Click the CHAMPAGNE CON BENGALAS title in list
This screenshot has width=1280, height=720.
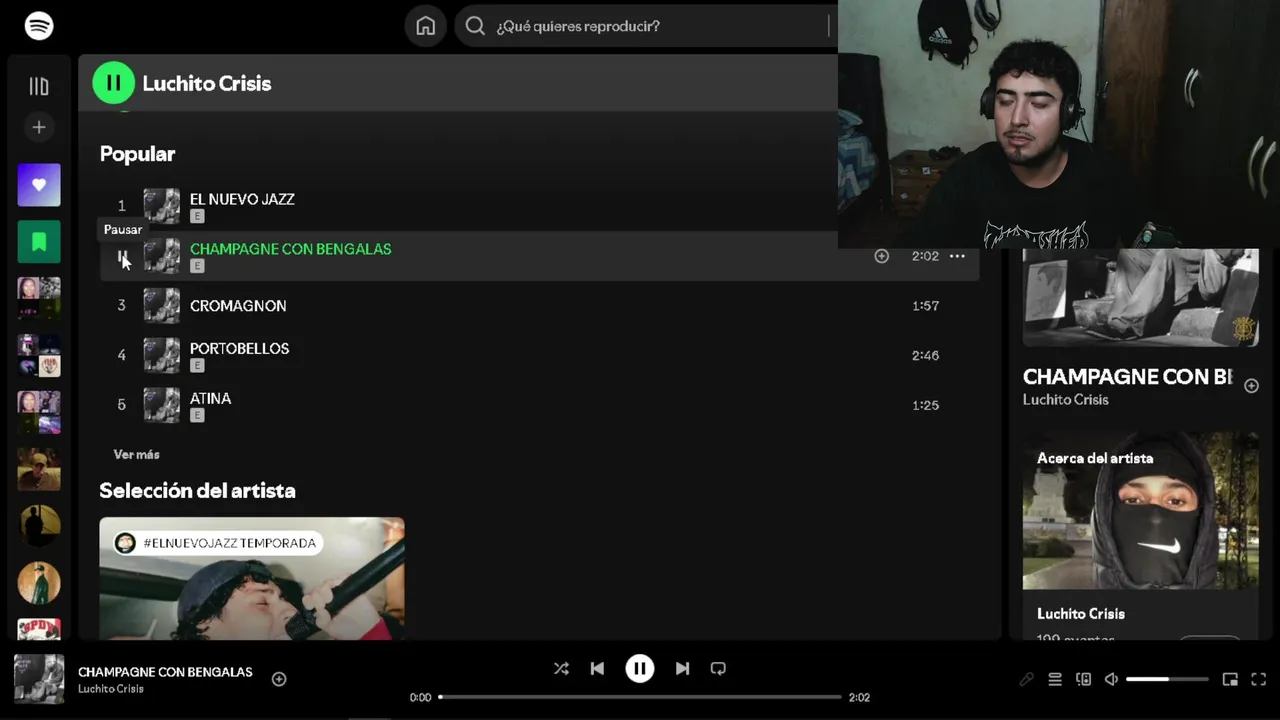[x=290, y=249]
